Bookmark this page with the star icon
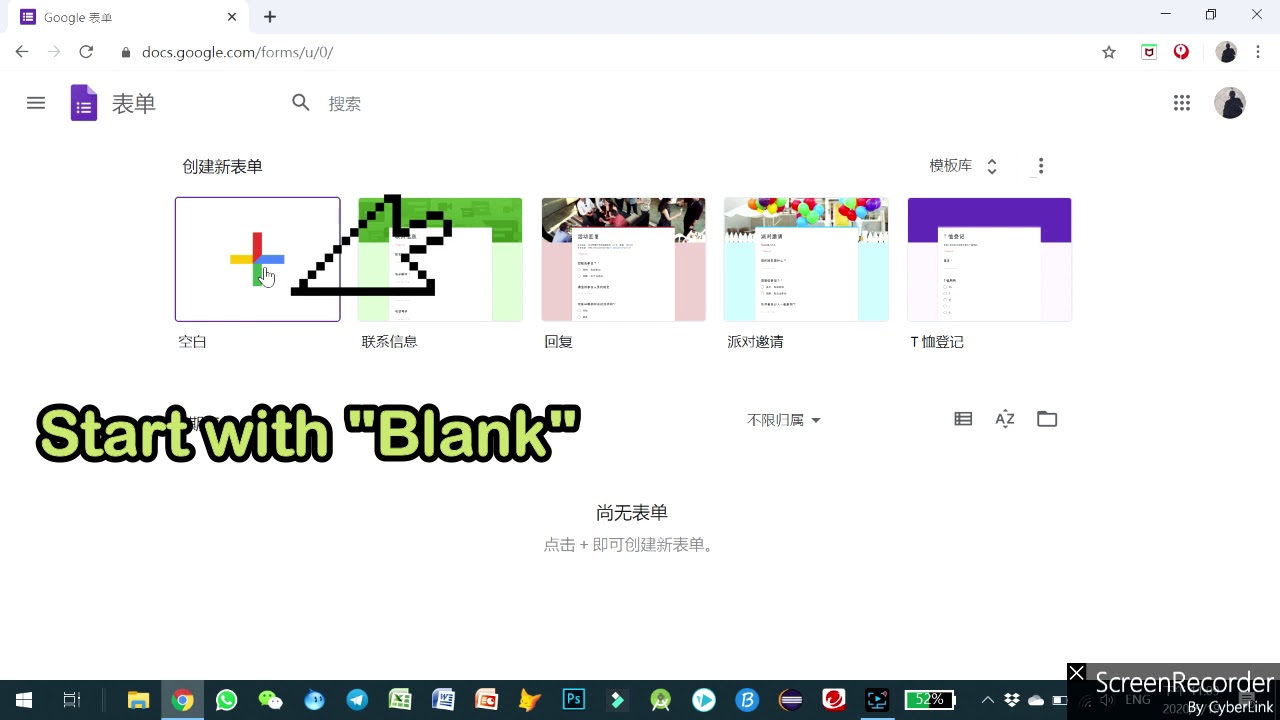 click(x=1108, y=52)
